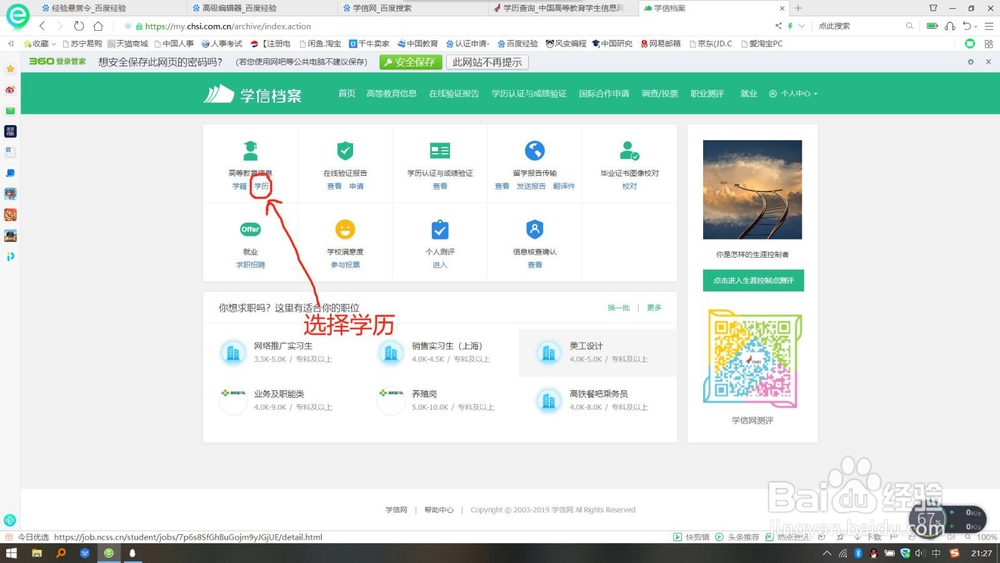Open browser home page icon
The image size is (1000, 563).
(x=98, y=26)
